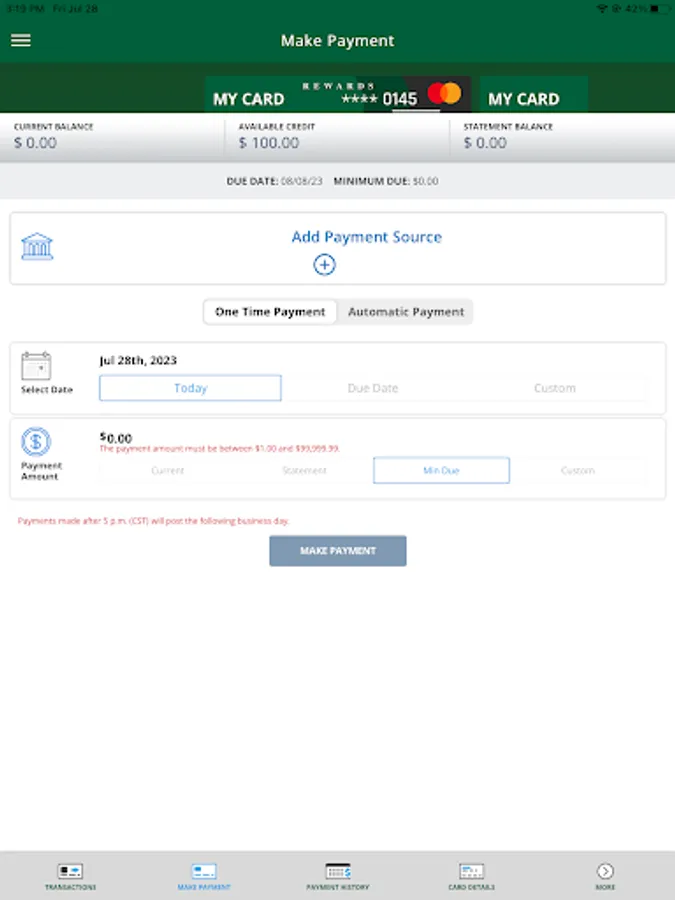Open the hamburger navigation menu
Viewport: 675px width, 900px height.
pos(21,40)
